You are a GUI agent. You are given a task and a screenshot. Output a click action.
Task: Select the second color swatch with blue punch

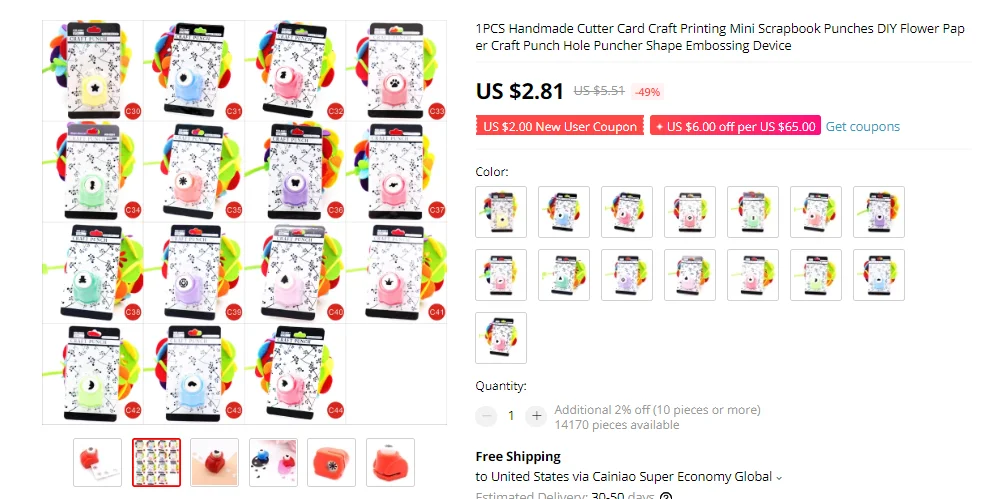point(564,212)
